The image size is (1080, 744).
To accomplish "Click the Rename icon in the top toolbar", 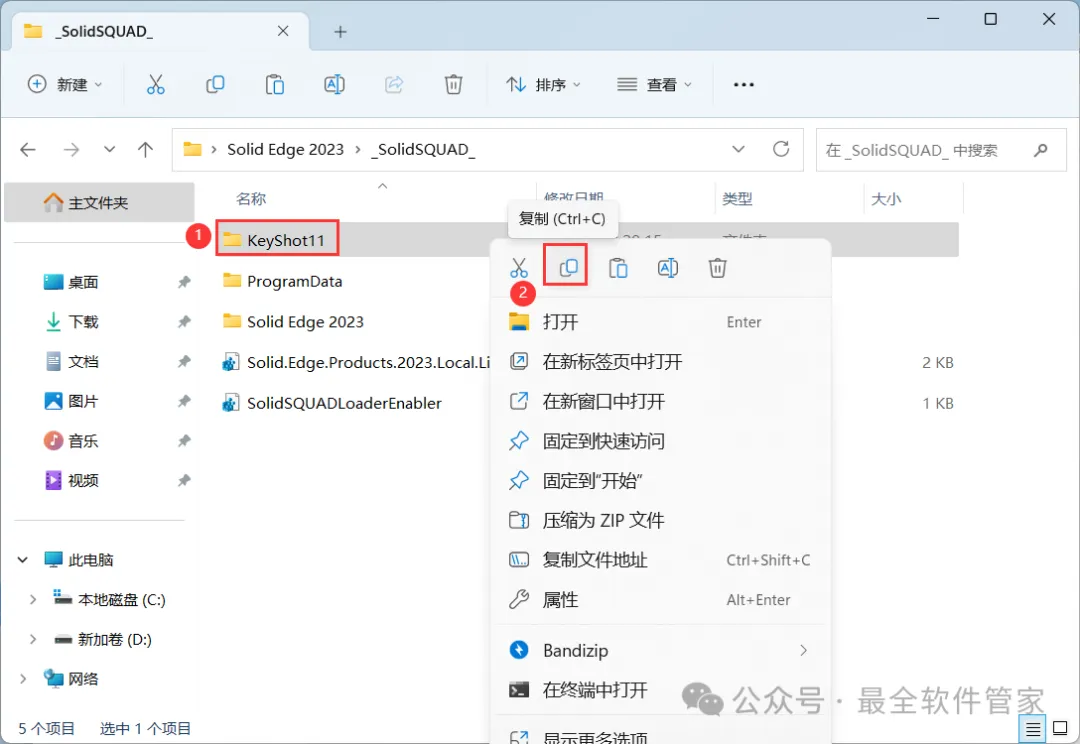I will tap(334, 85).
